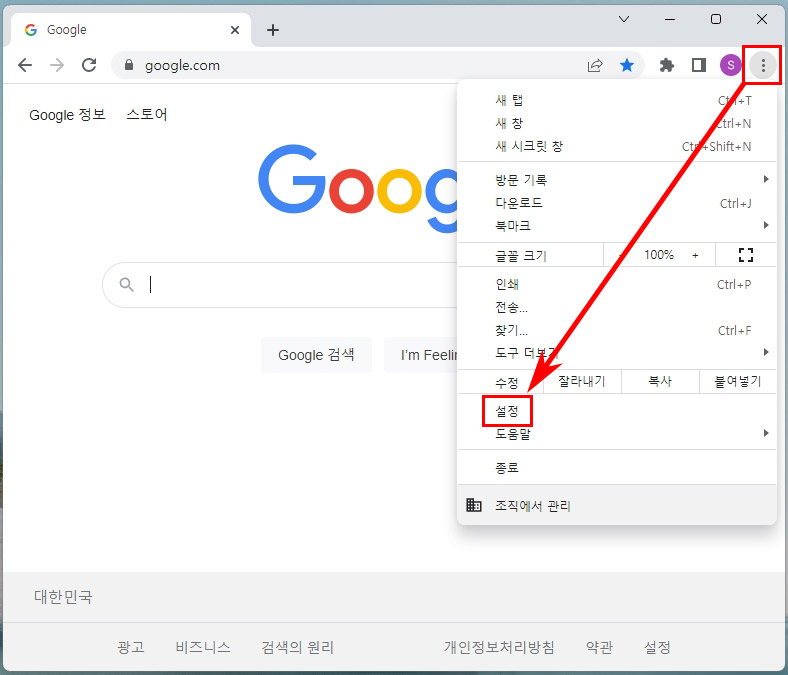Click the forward navigation arrow
The image size is (788, 675).
[57, 65]
